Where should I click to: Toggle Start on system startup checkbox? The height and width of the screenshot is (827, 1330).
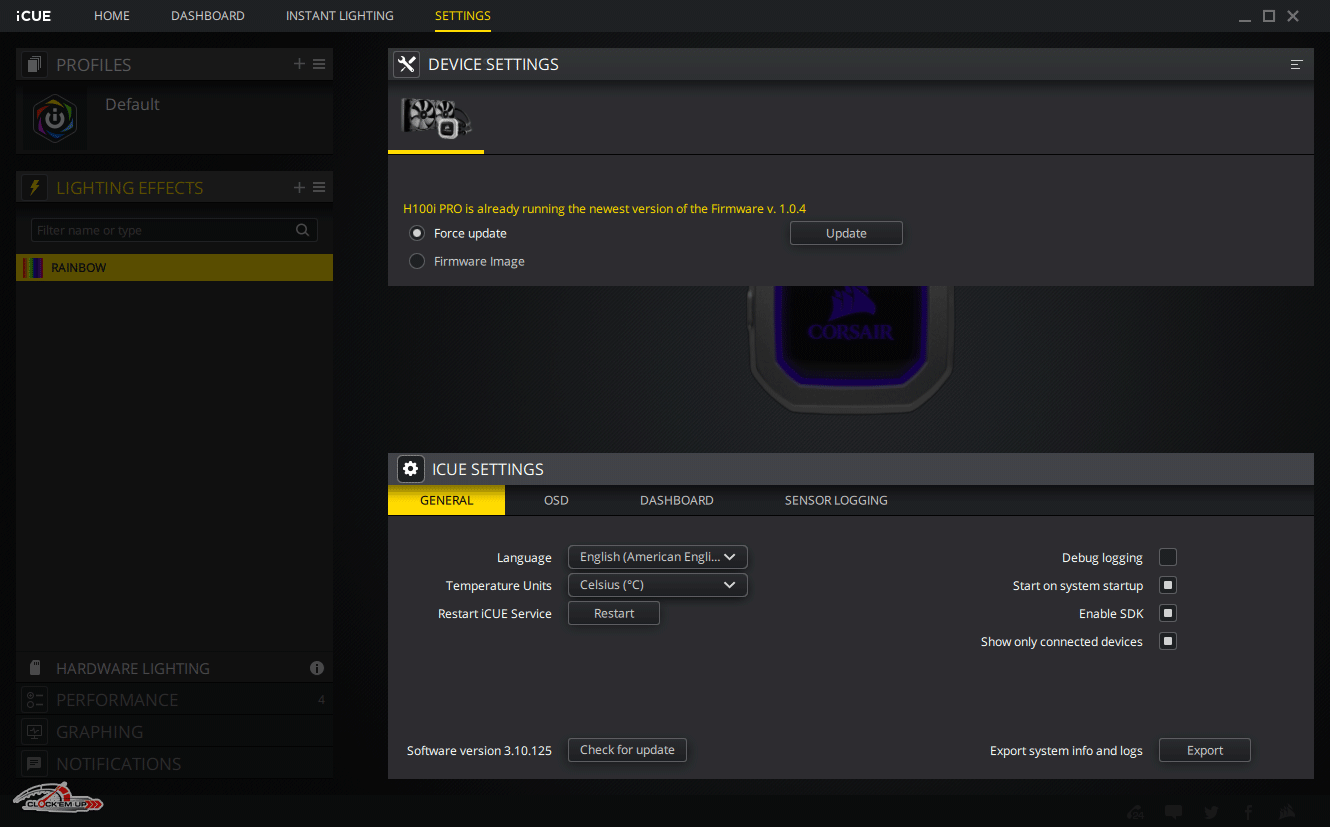click(x=1168, y=585)
